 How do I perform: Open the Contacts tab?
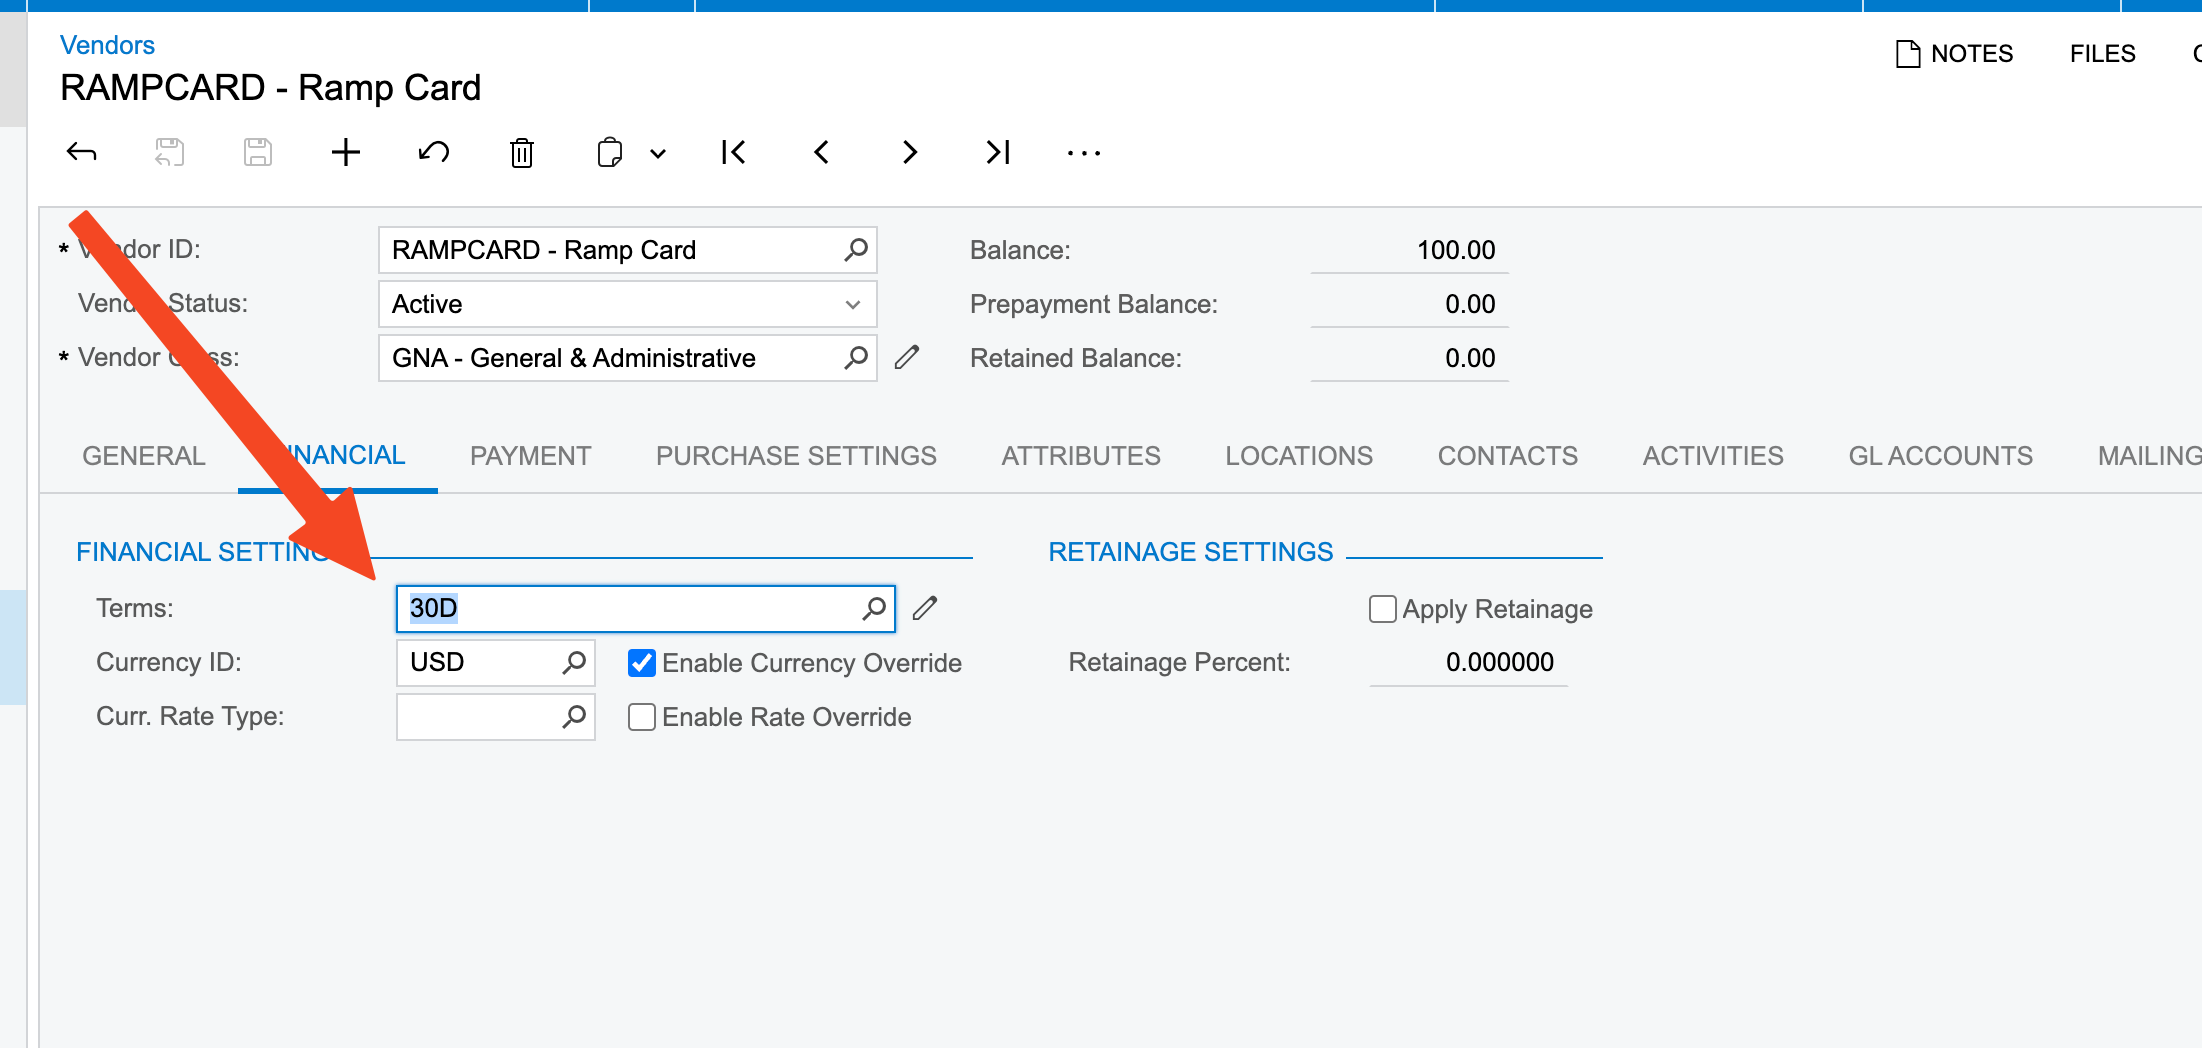tap(1507, 456)
